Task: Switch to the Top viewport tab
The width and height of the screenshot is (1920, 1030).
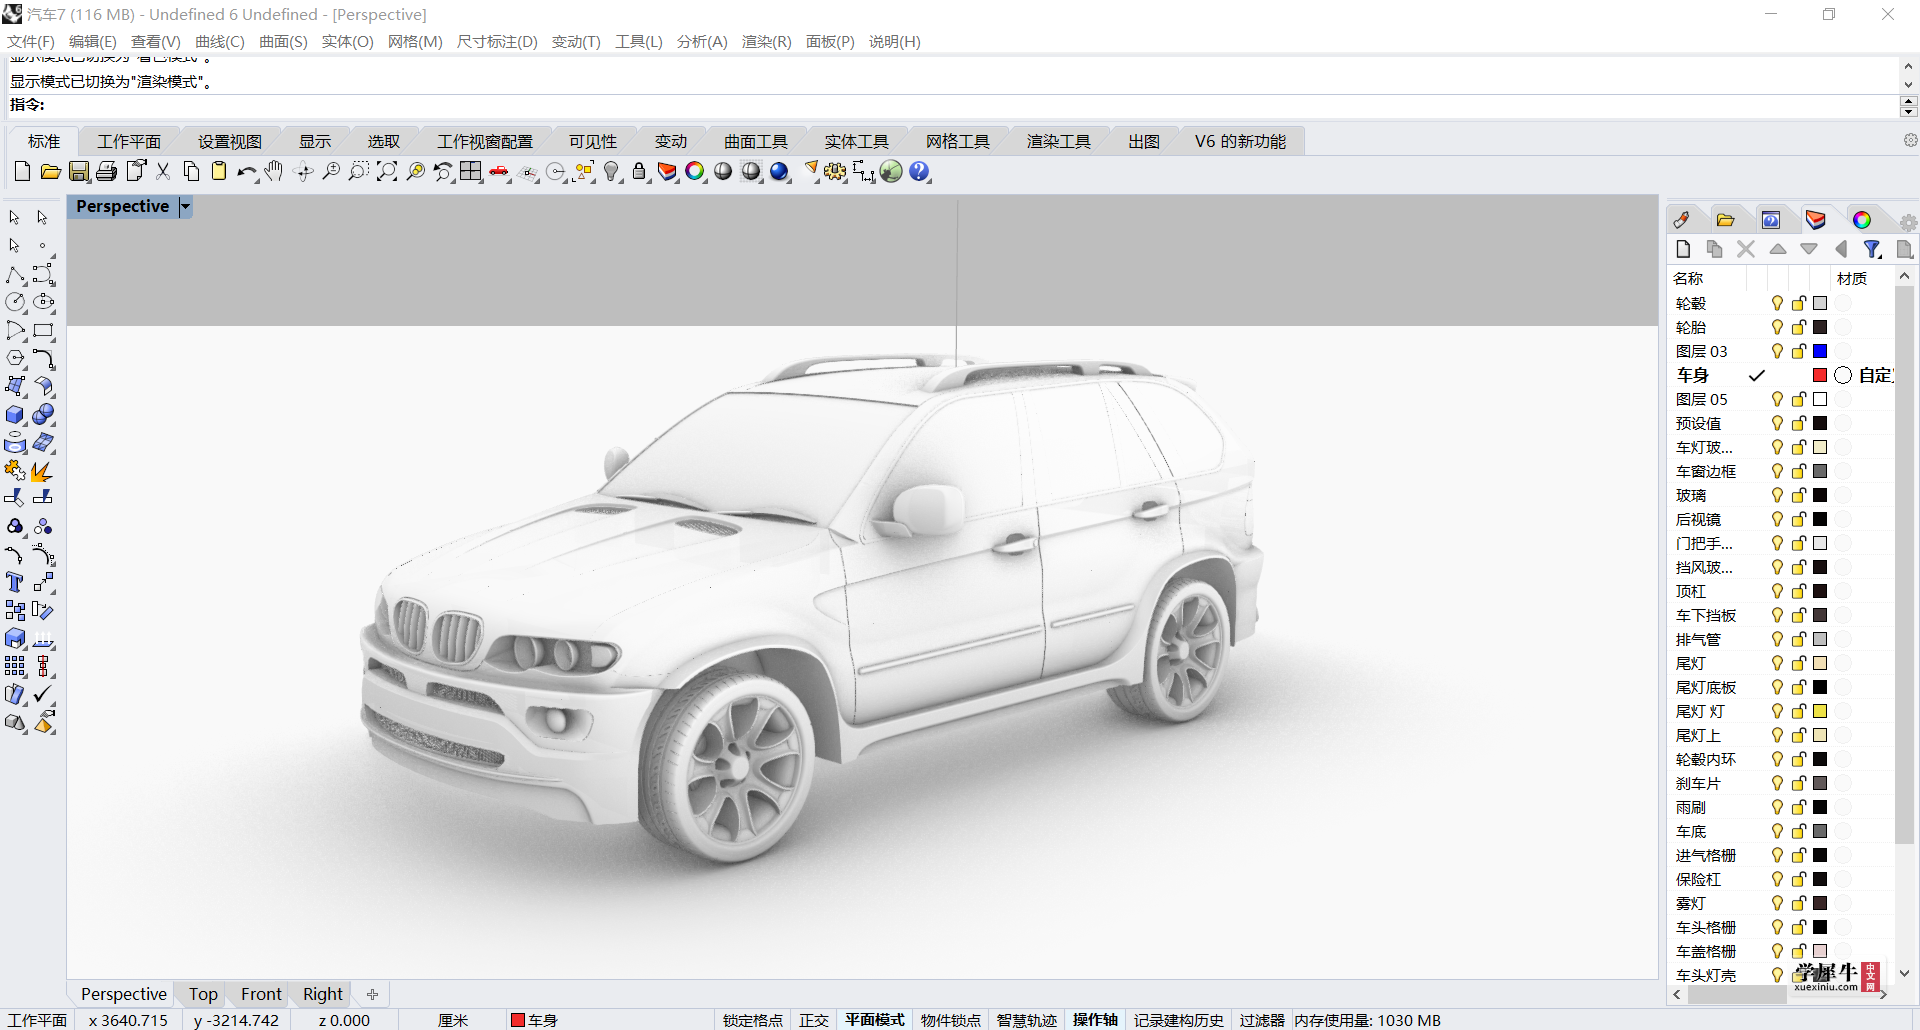Action: [203, 994]
